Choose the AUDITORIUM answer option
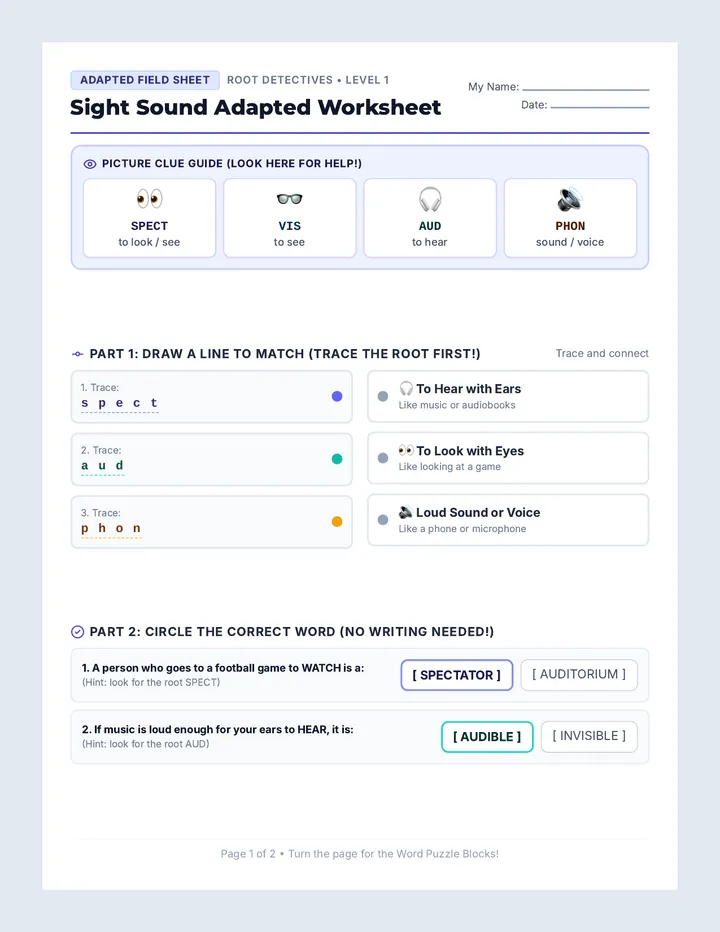 [x=579, y=675]
